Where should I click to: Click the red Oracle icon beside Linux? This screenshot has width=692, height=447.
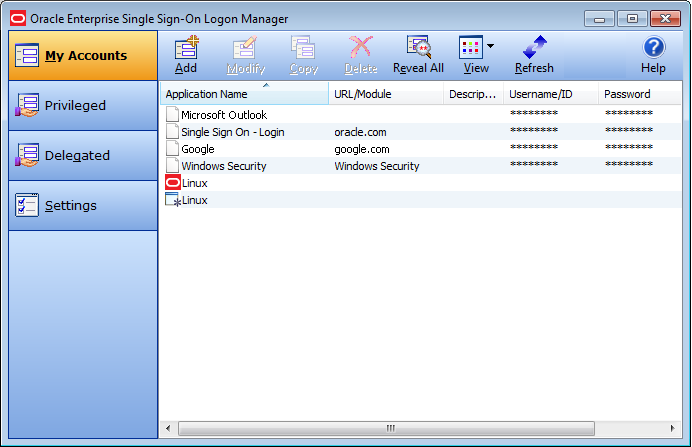(173, 182)
